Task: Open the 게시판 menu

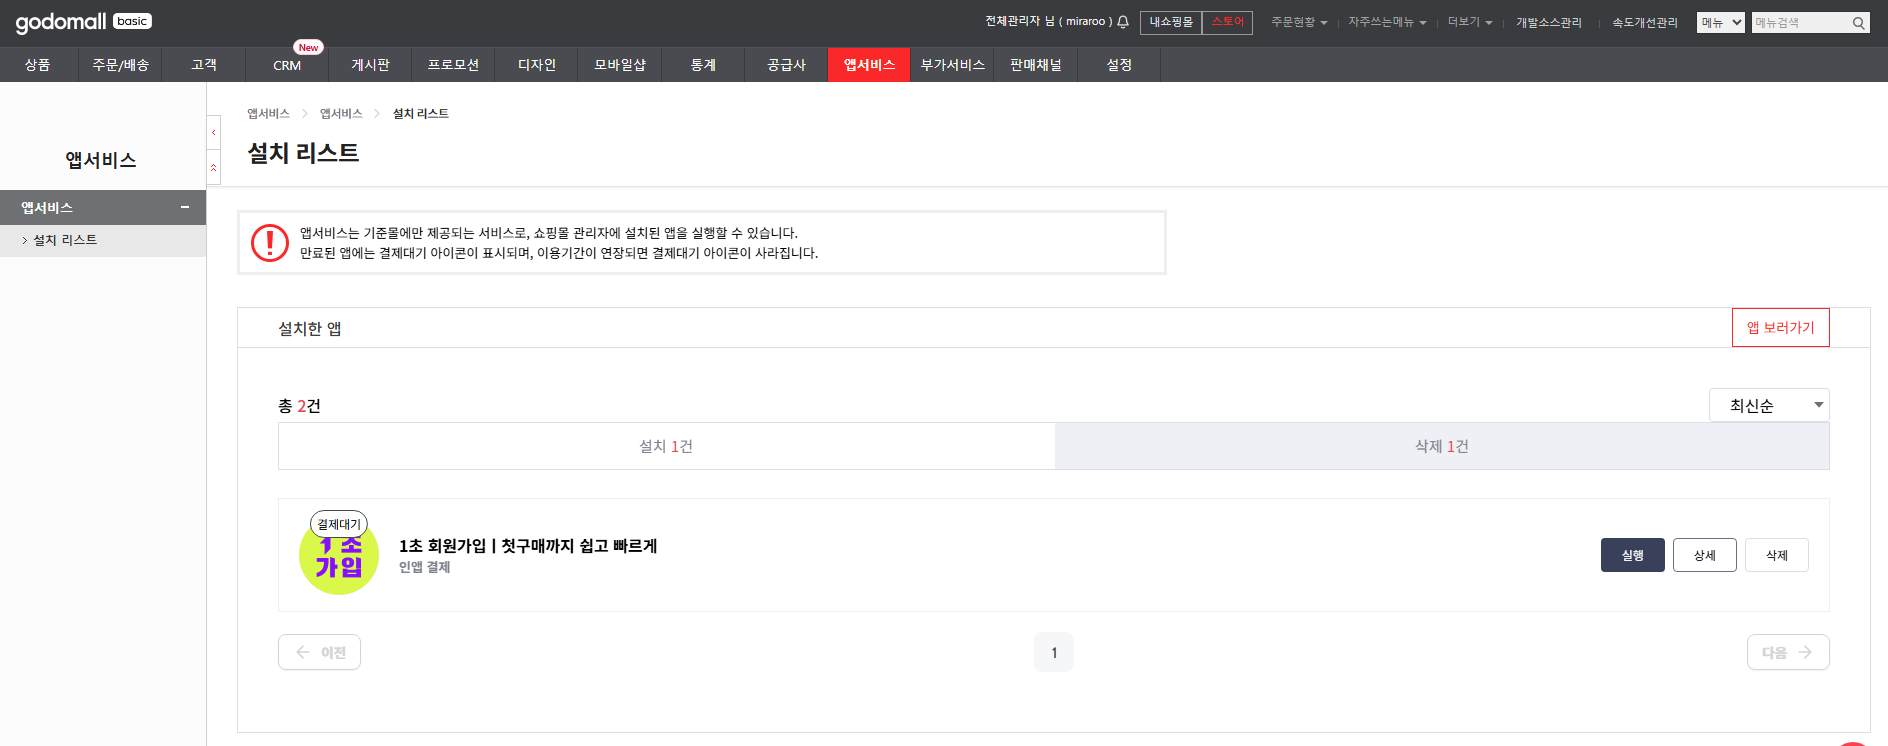Action: (370, 64)
